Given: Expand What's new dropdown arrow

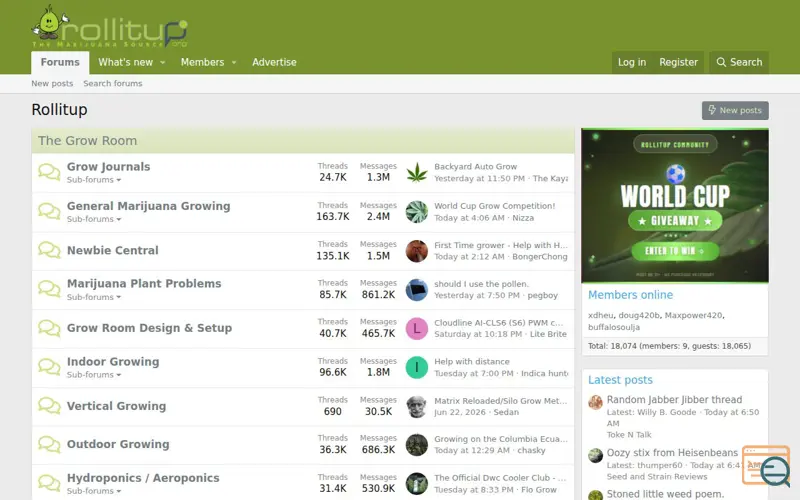Looking at the screenshot, I should click(163, 62).
